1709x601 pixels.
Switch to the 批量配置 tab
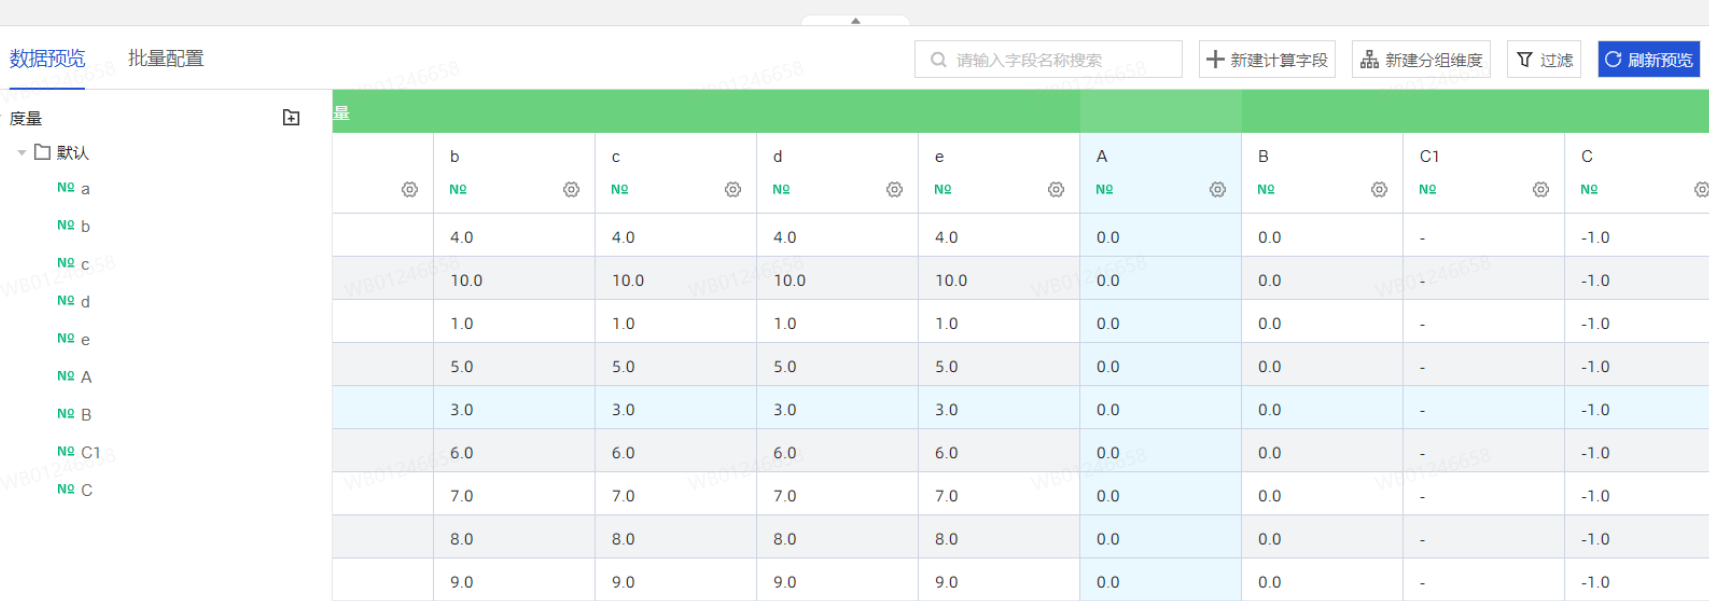click(x=166, y=59)
